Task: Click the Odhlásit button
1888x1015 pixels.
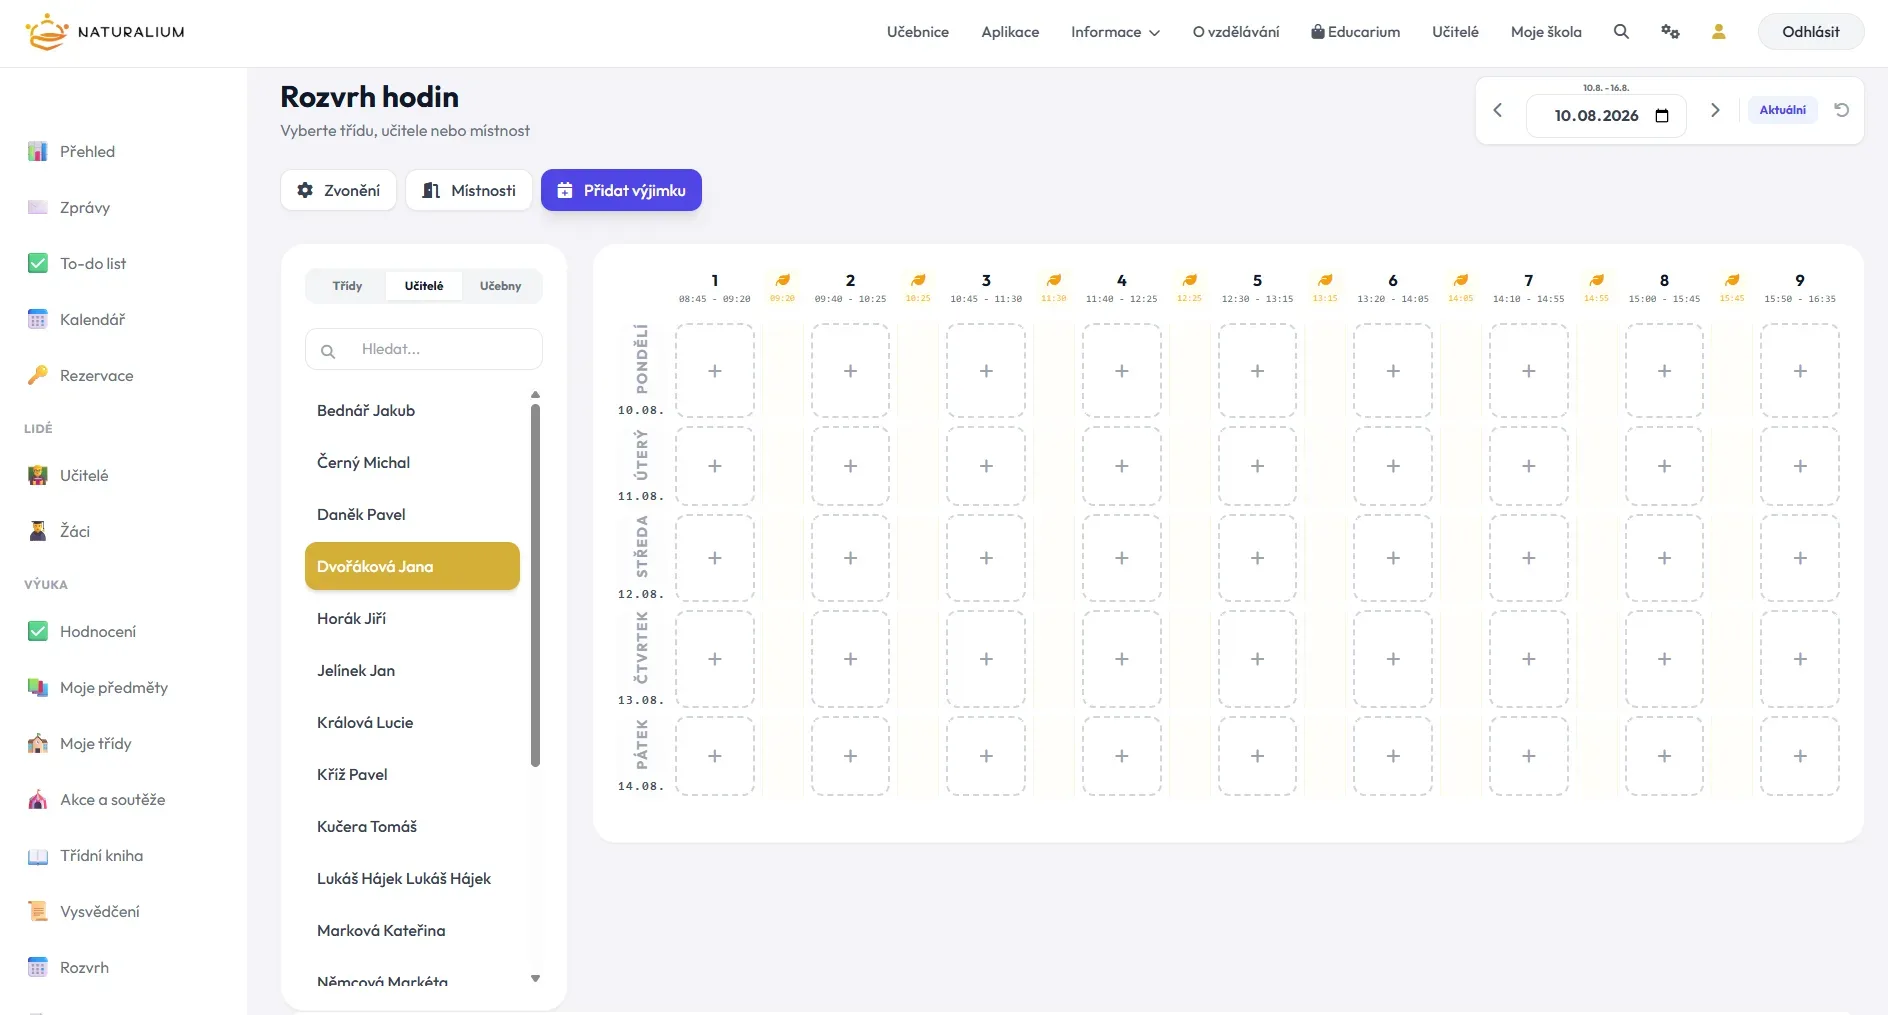Action: [x=1810, y=32]
